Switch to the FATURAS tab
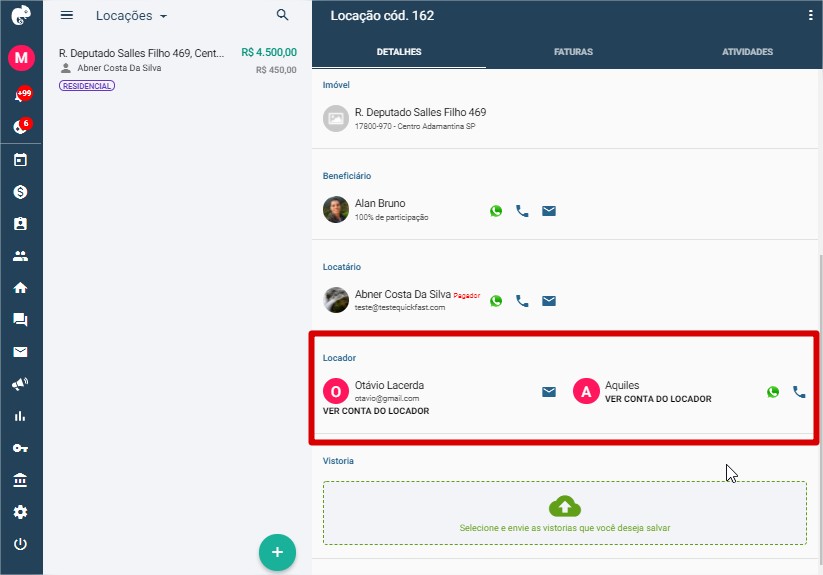This screenshot has height=575, width=823. pyautogui.click(x=573, y=52)
